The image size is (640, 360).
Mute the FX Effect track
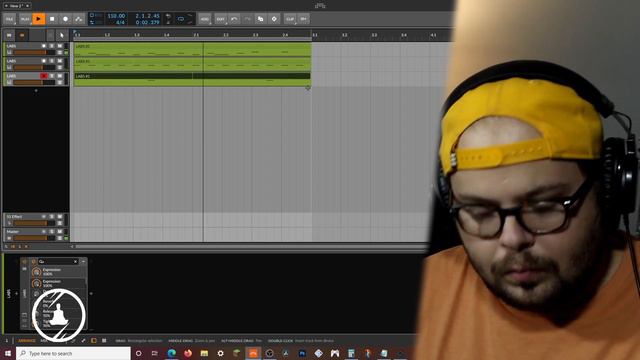point(60,217)
